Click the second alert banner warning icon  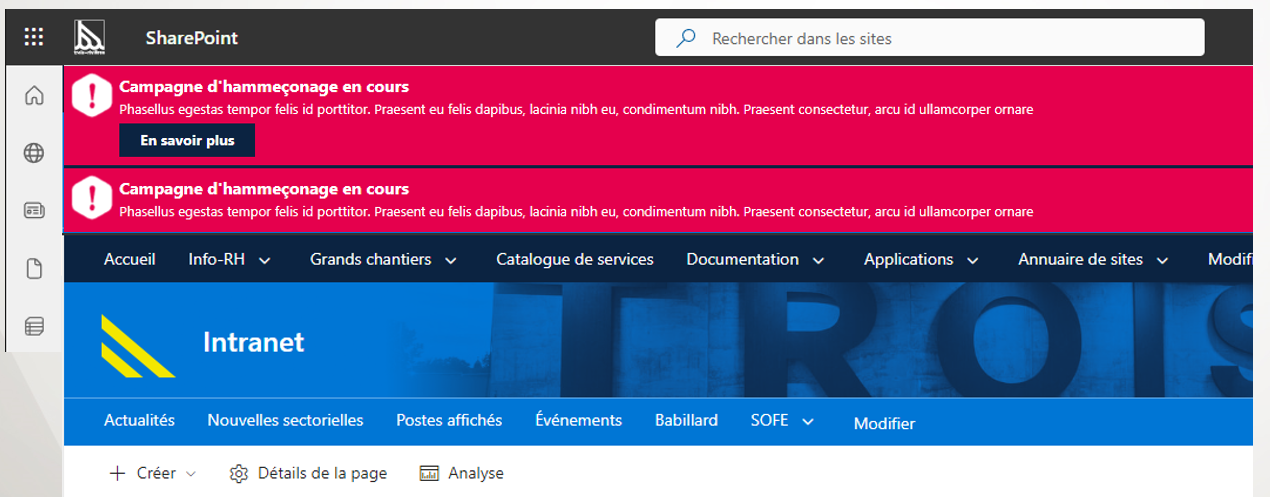92,197
